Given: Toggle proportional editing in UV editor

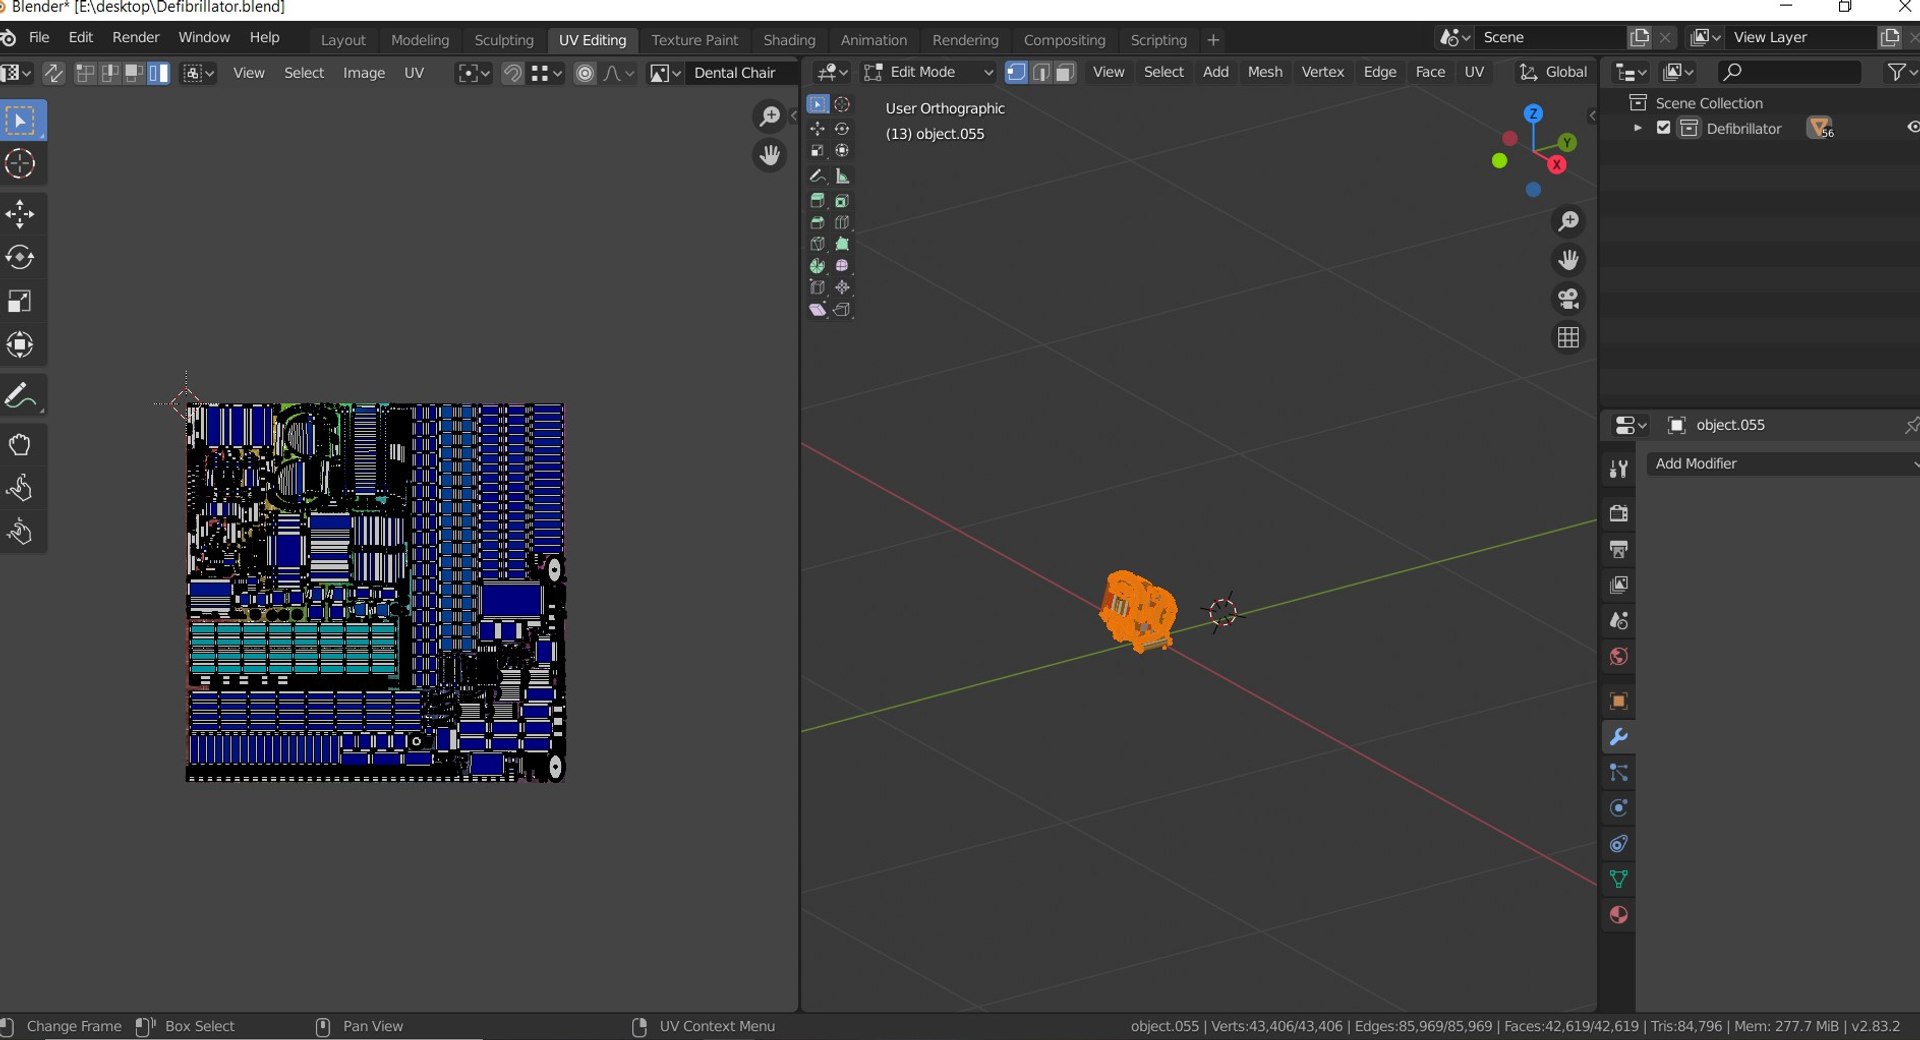Looking at the screenshot, I should (x=585, y=73).
